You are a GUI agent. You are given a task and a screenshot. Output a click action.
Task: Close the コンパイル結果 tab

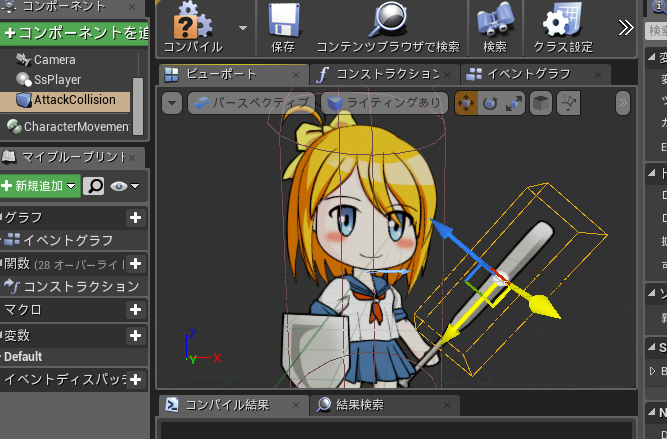(296, 405)
